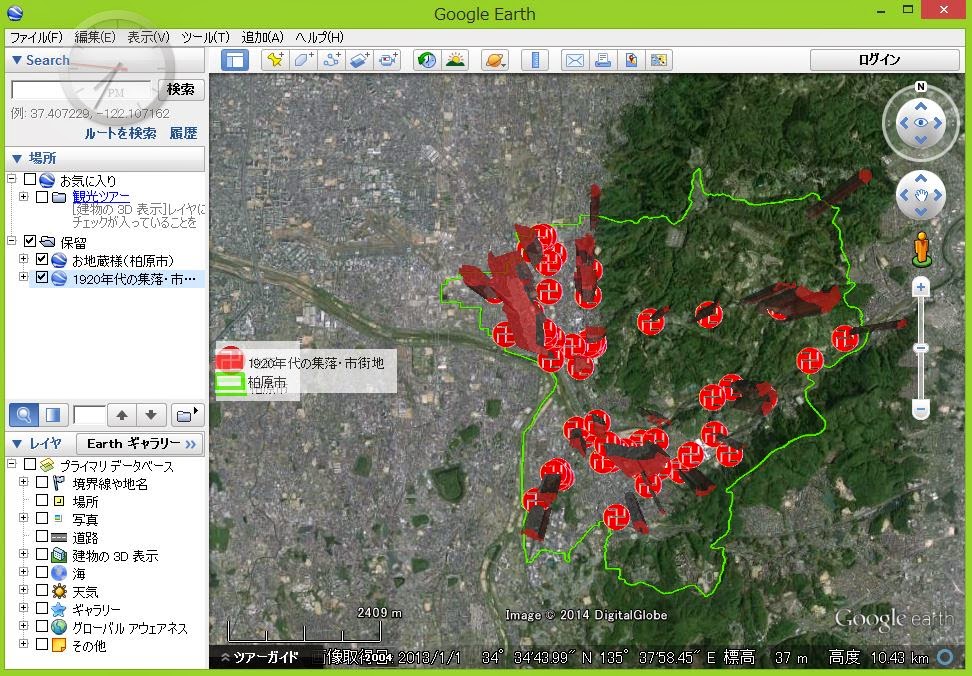Click the move hand joystick control

(921, 195)
